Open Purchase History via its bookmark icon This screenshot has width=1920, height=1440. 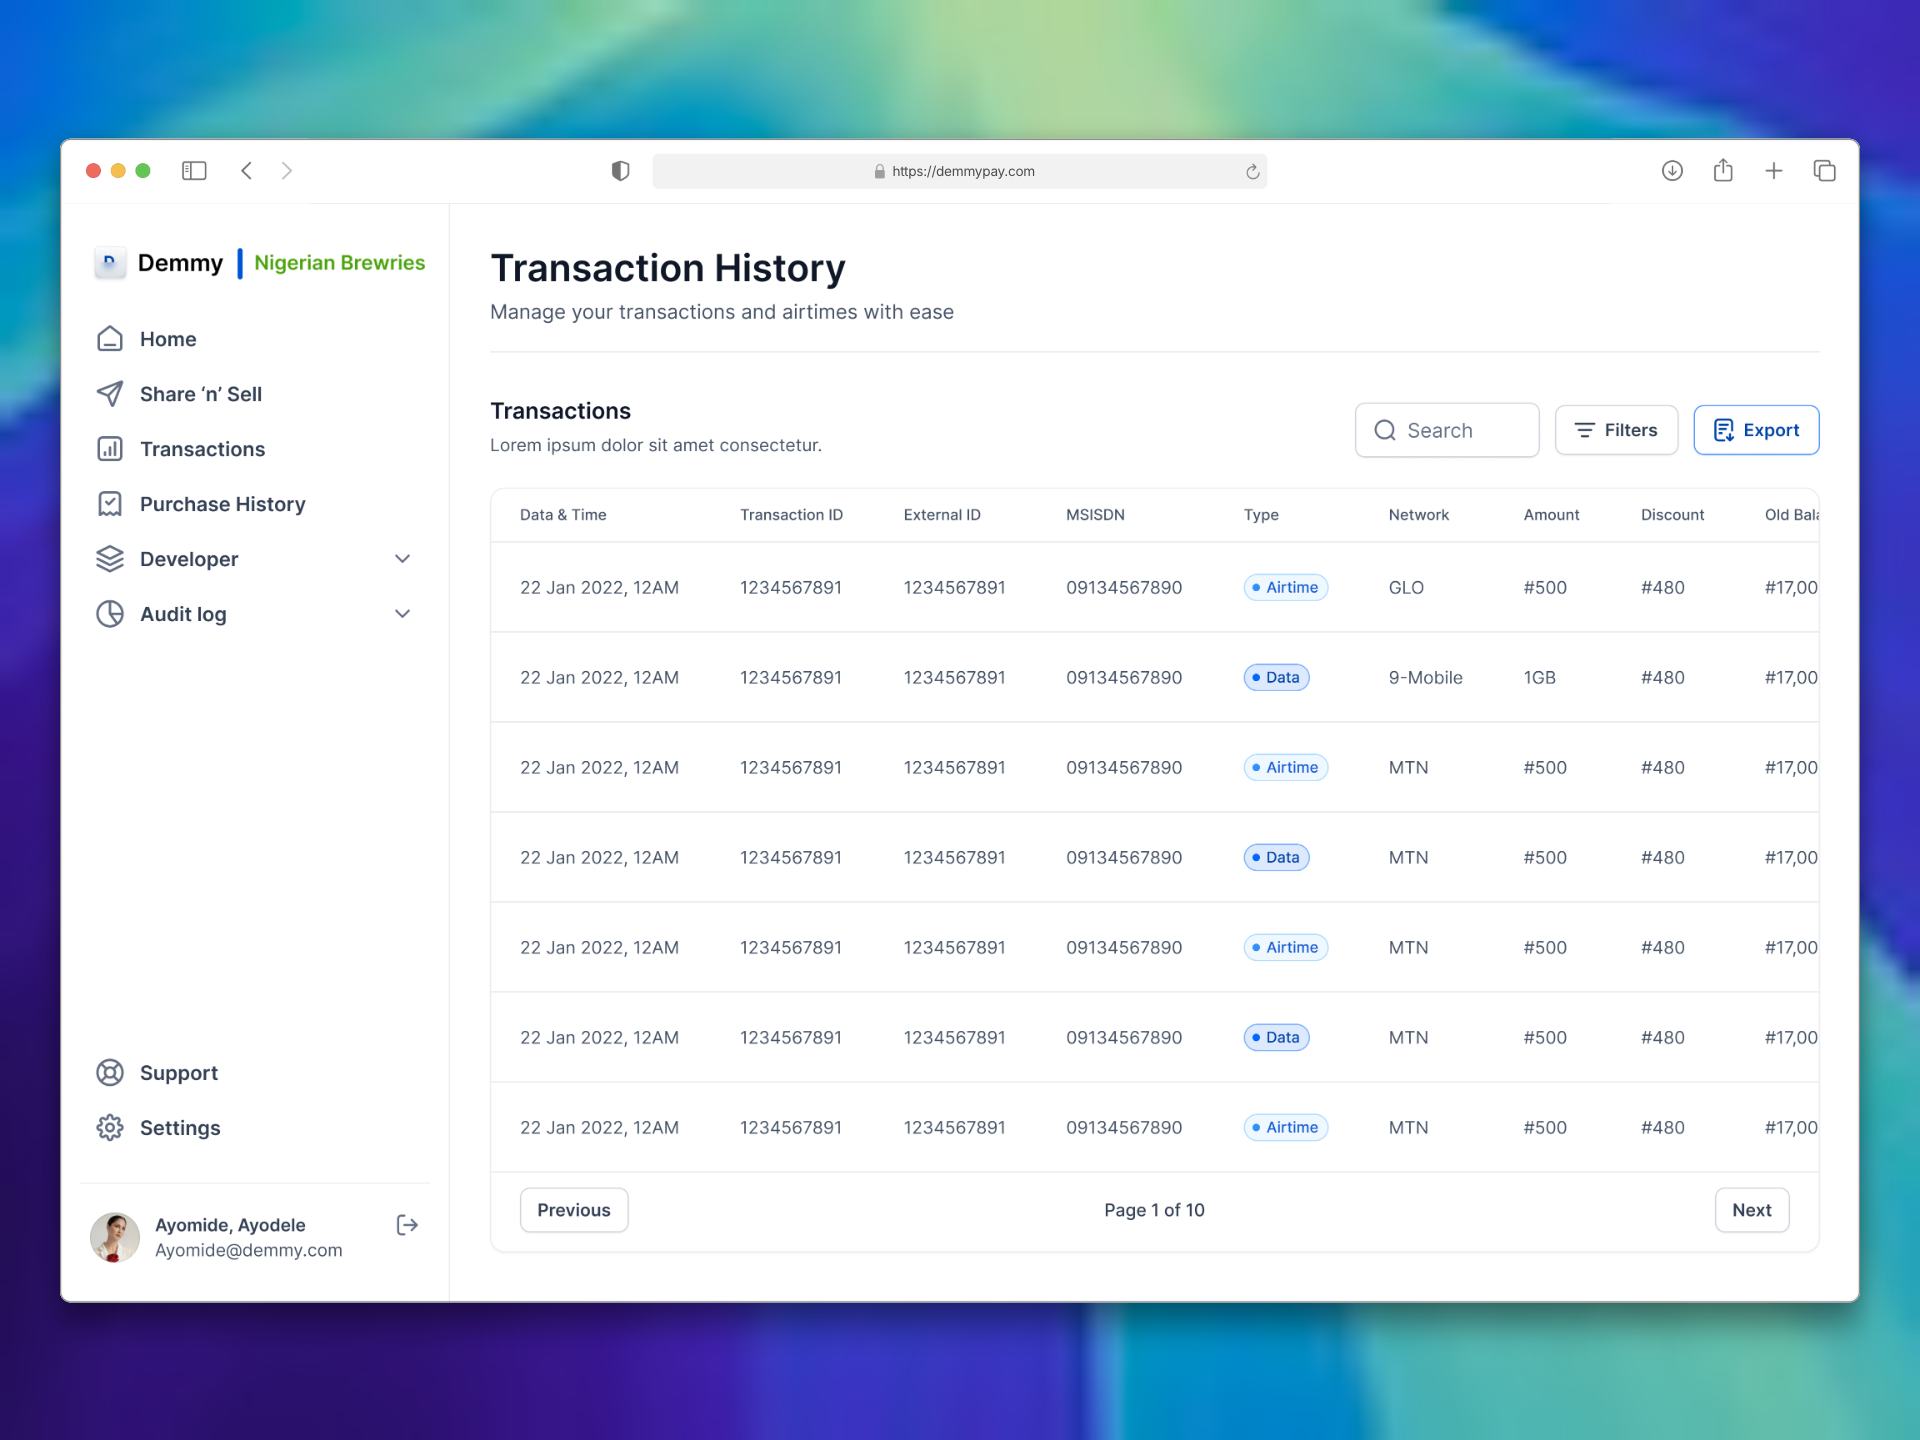110,504
